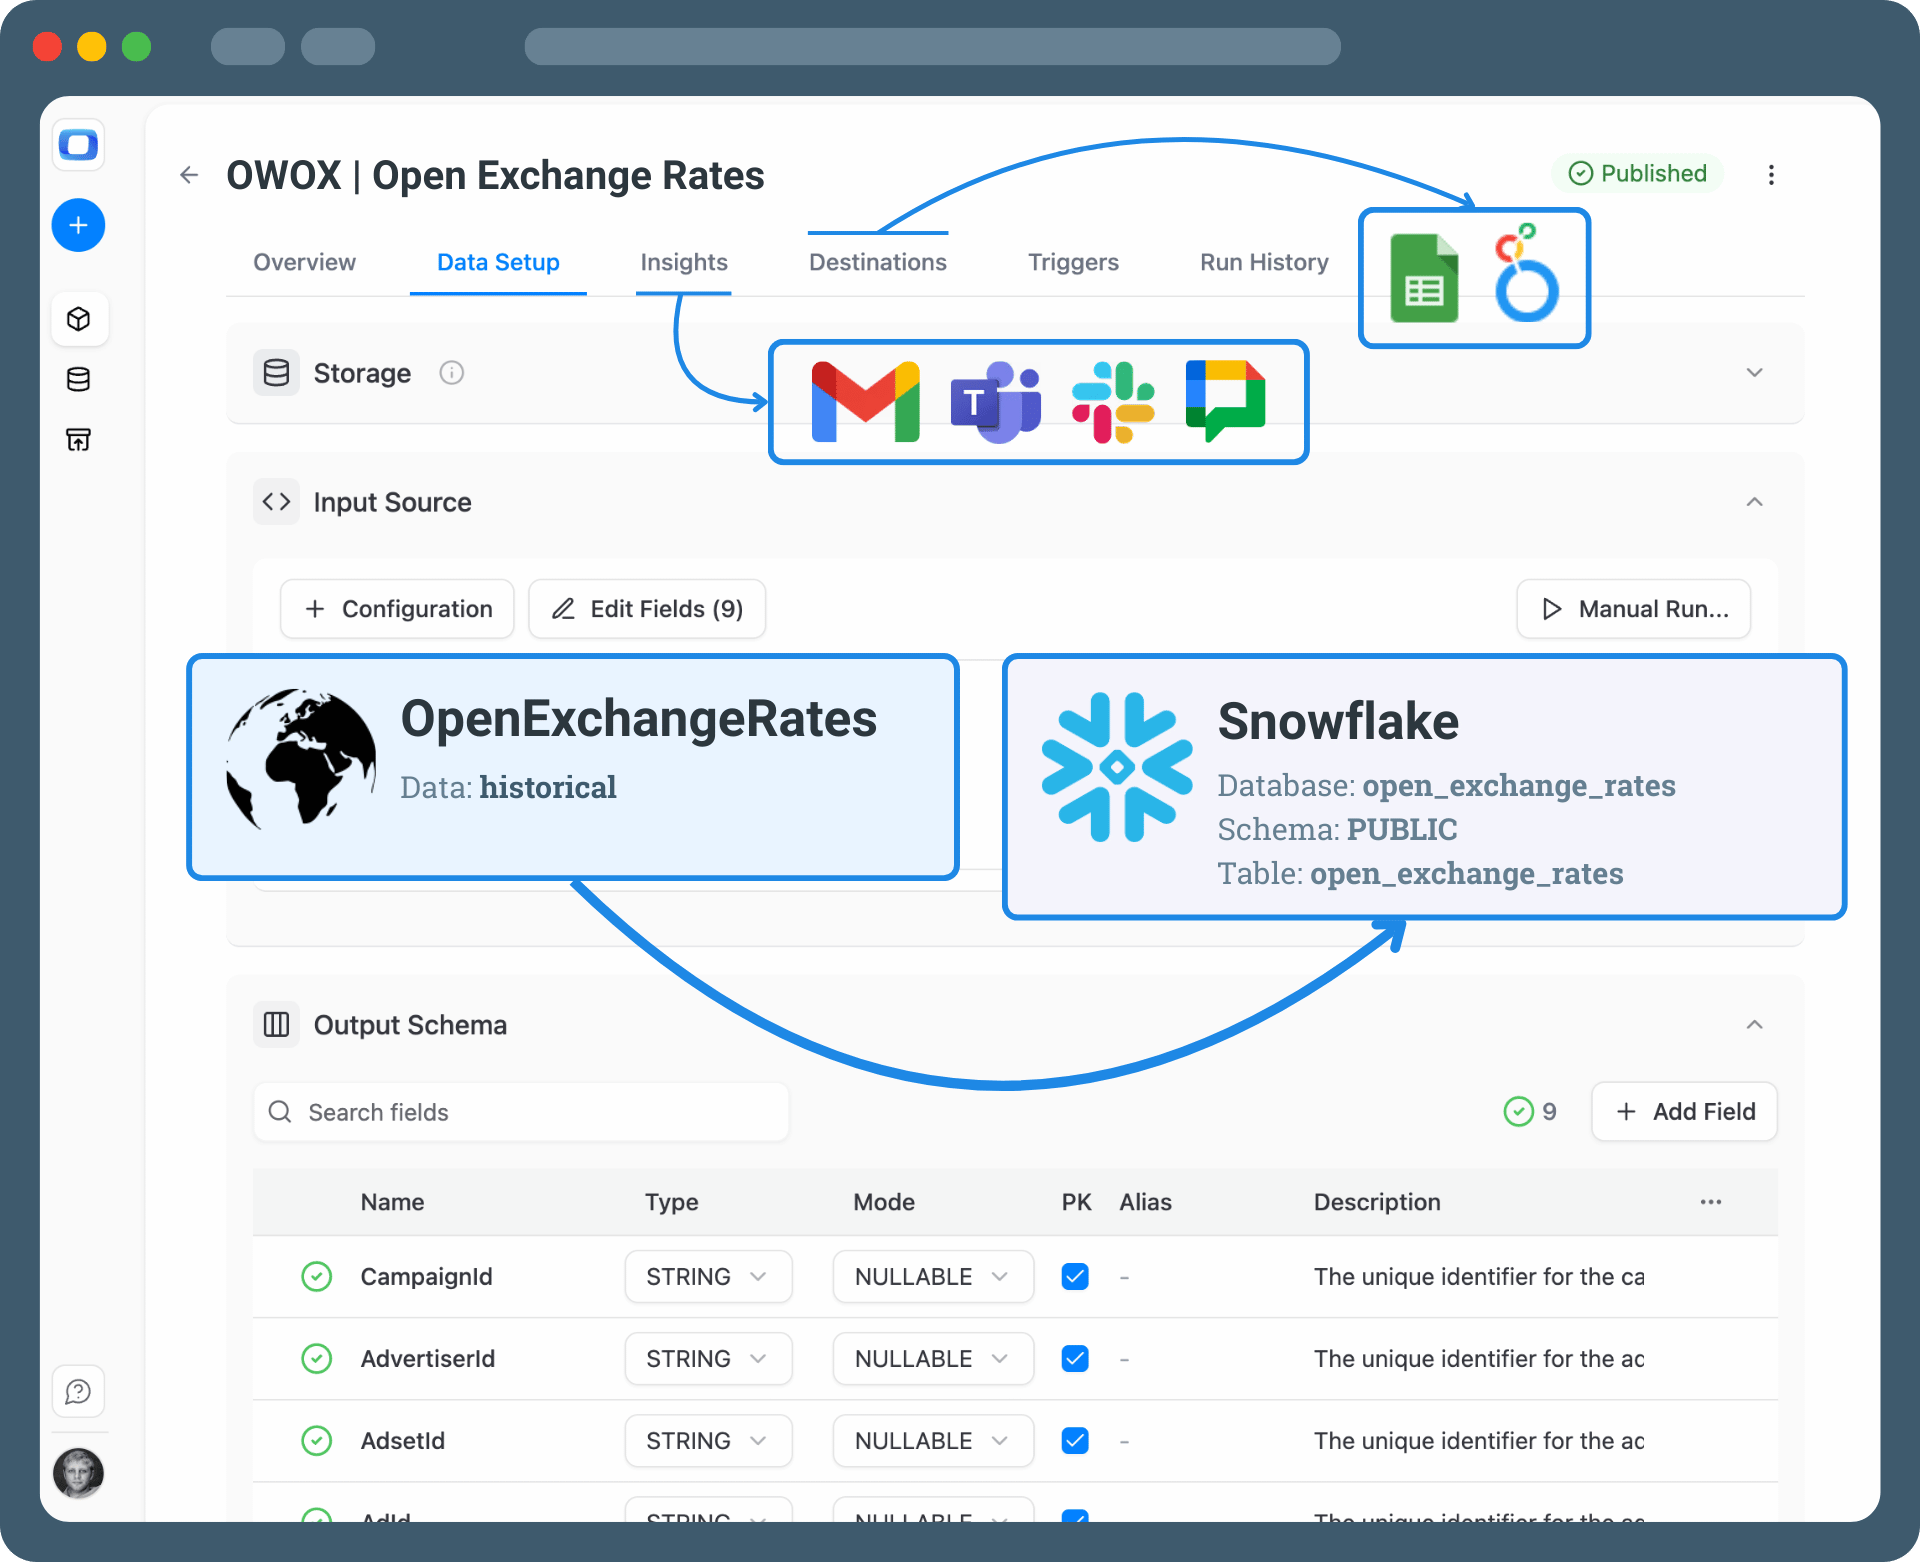Click the Google Sheets icon
Screen dimensions: 1920x1562
point(1424,279)
